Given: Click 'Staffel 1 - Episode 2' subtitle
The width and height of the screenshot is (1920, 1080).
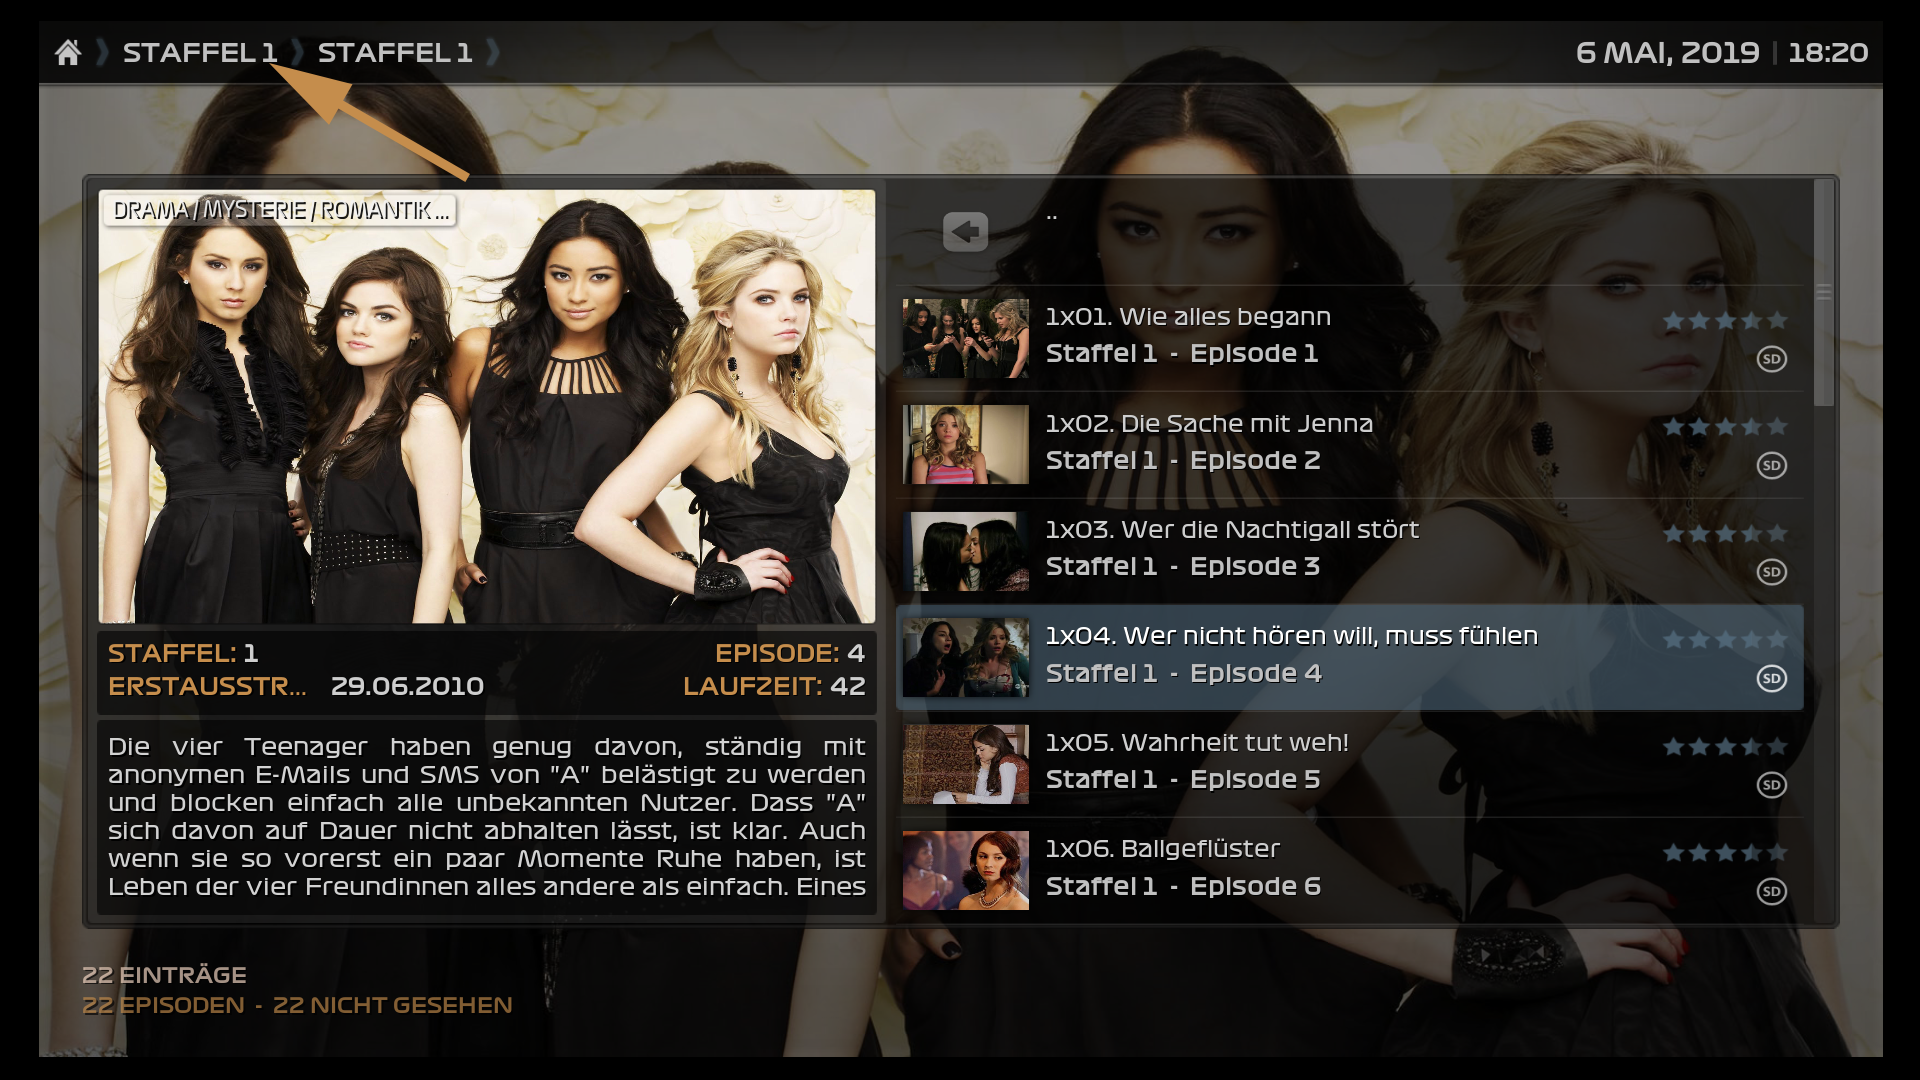Looking at the screenshot, I should [1183, 461].
